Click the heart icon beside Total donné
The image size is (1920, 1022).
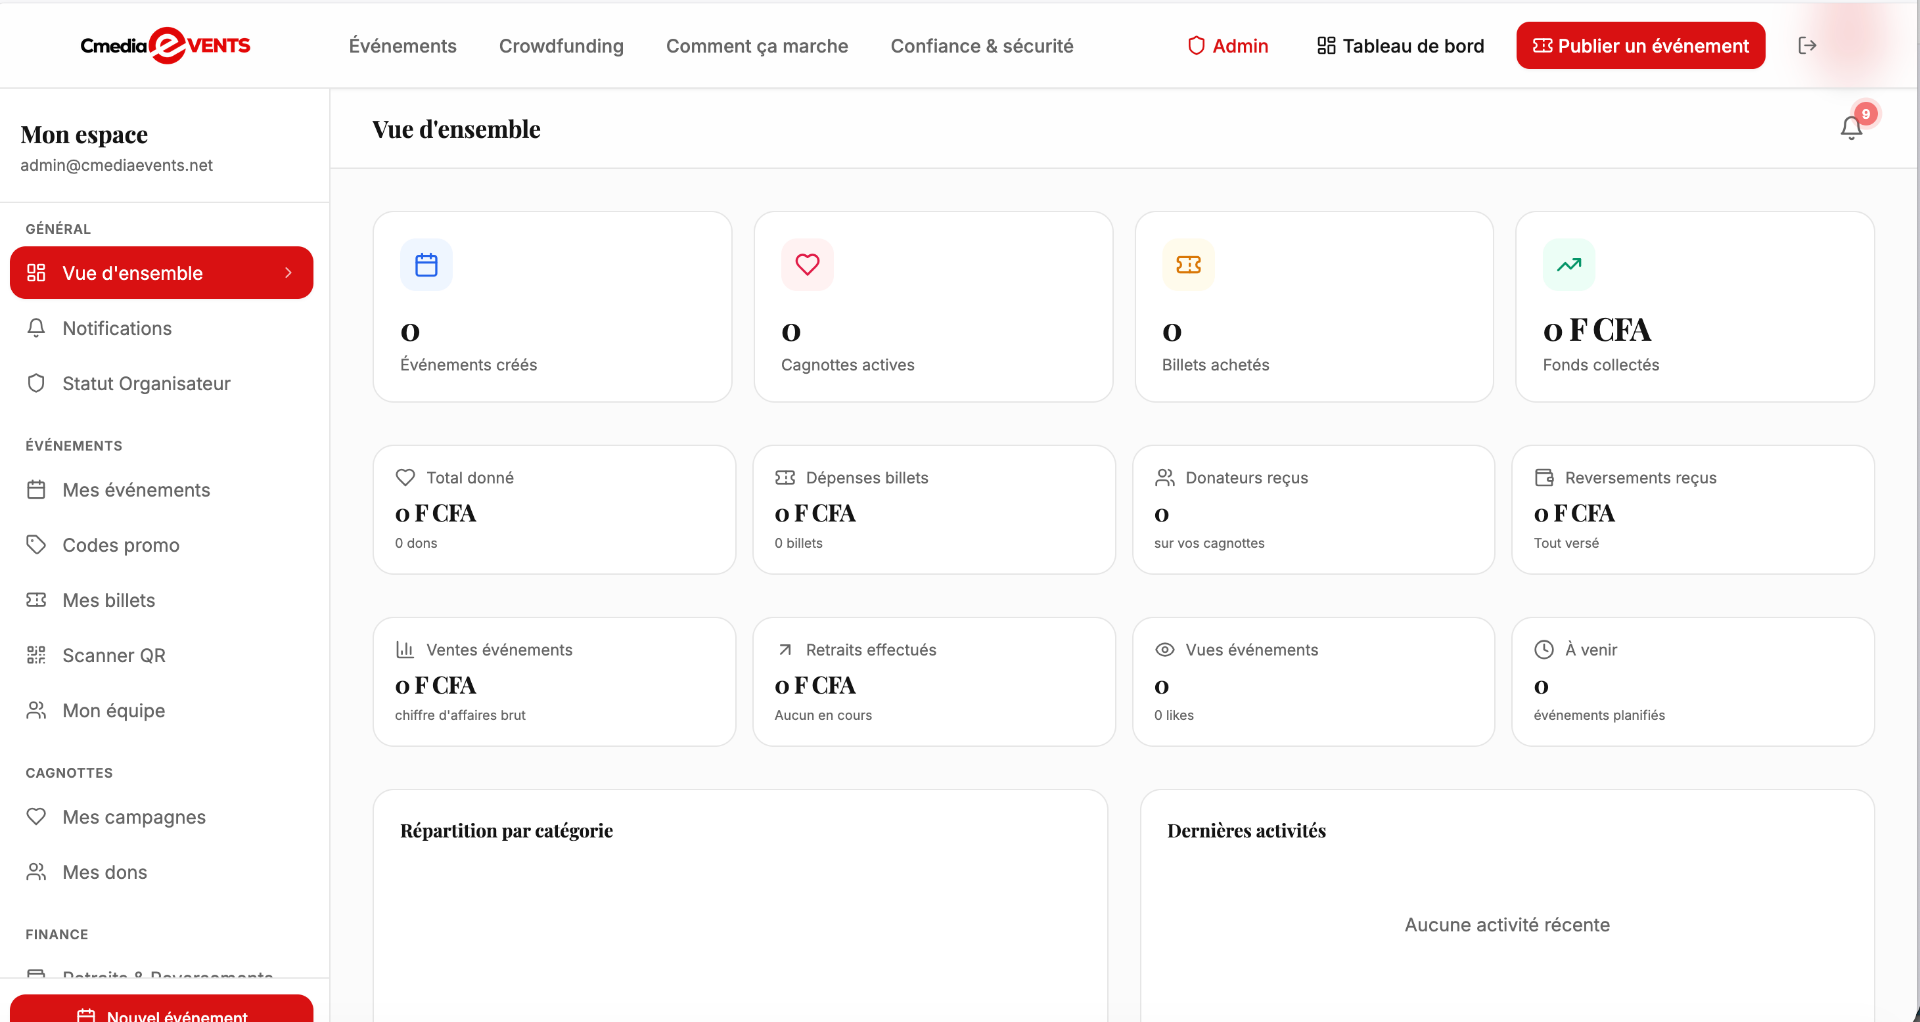point(405,478)
